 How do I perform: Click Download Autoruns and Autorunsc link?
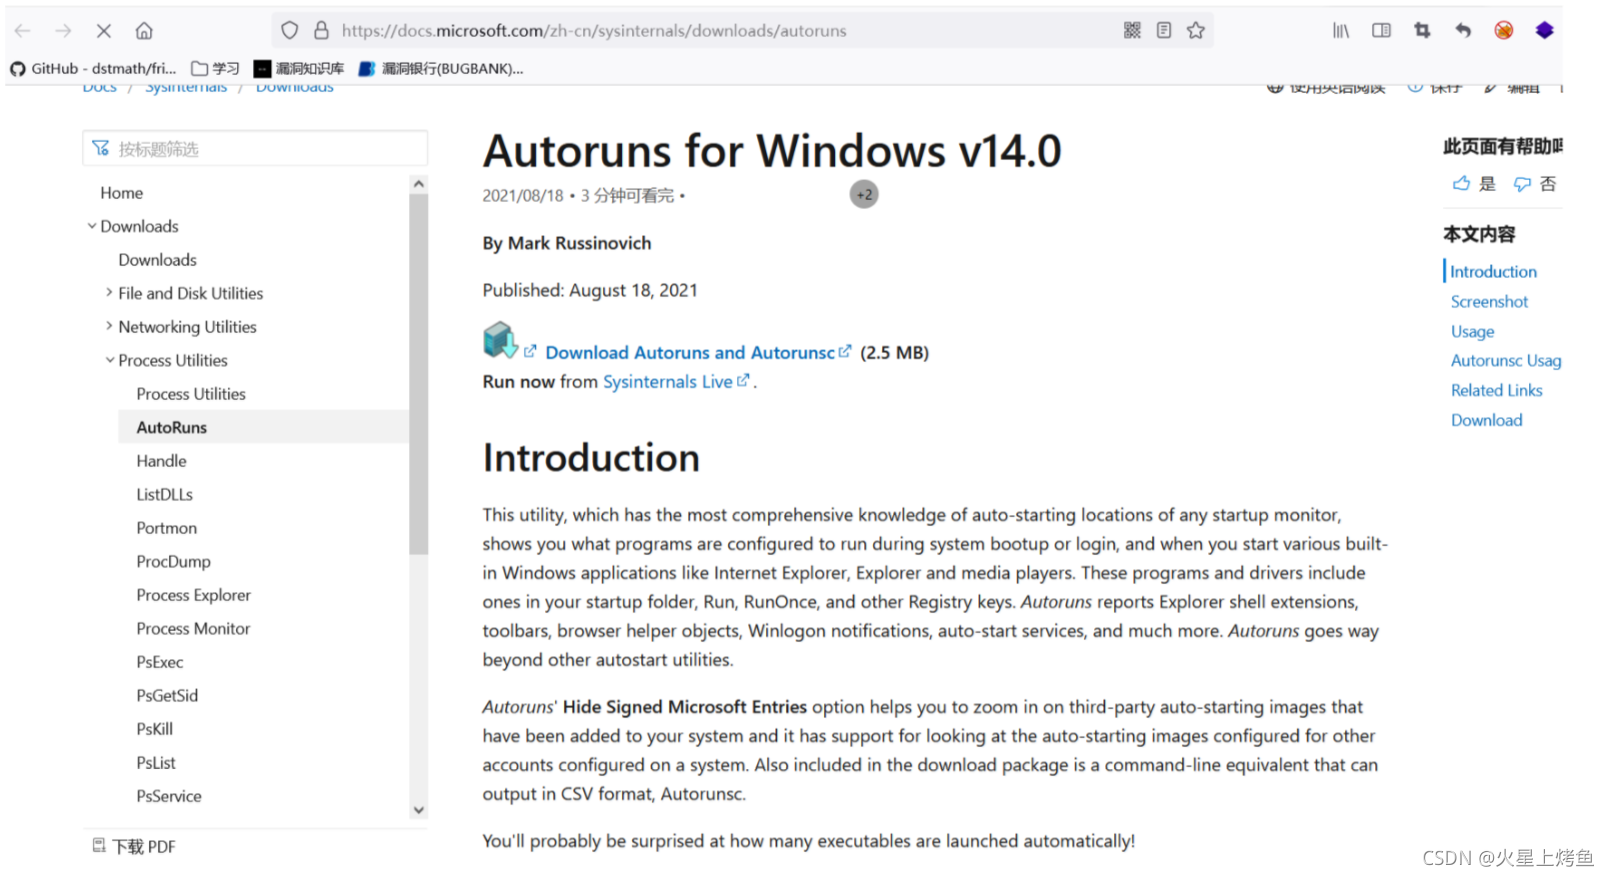pos(690,353)
